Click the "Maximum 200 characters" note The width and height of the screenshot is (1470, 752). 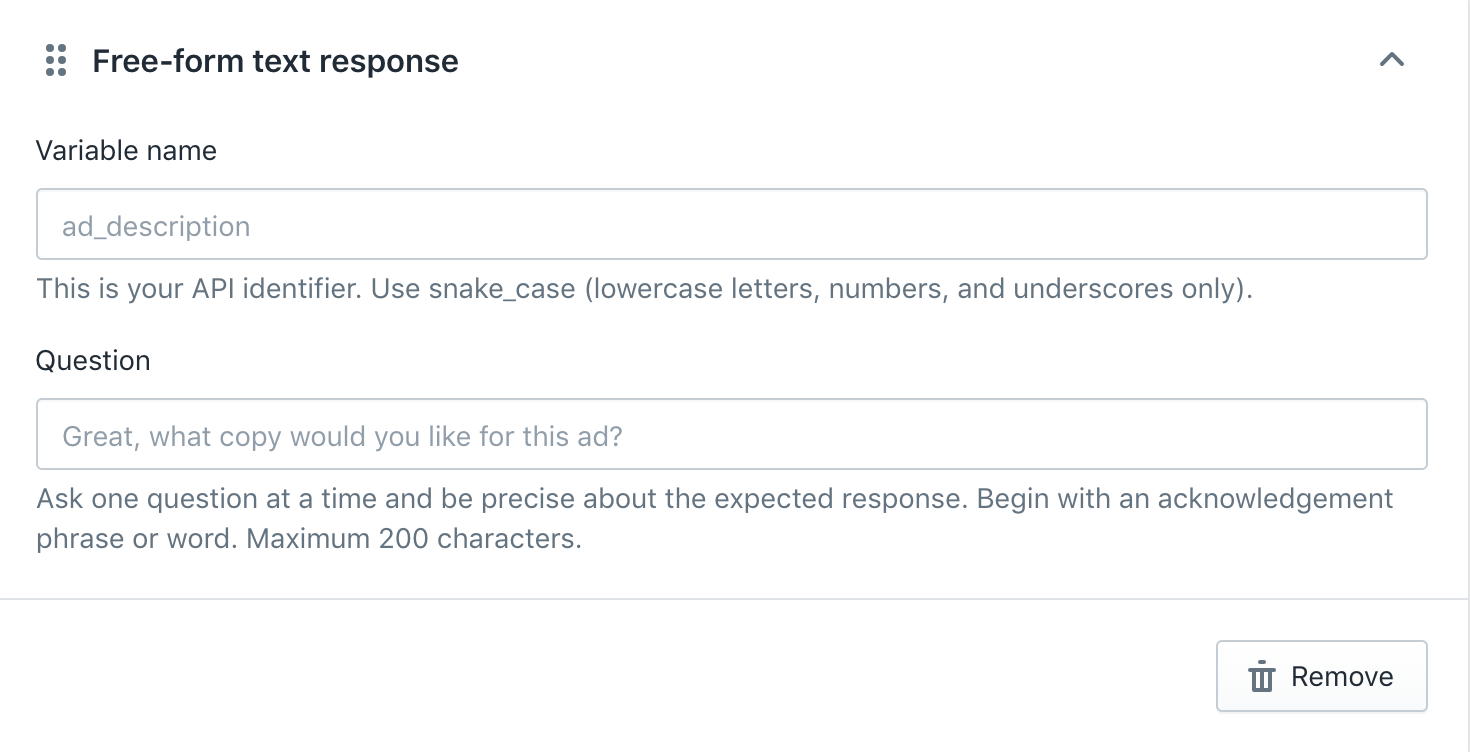(x=414, y=539)
